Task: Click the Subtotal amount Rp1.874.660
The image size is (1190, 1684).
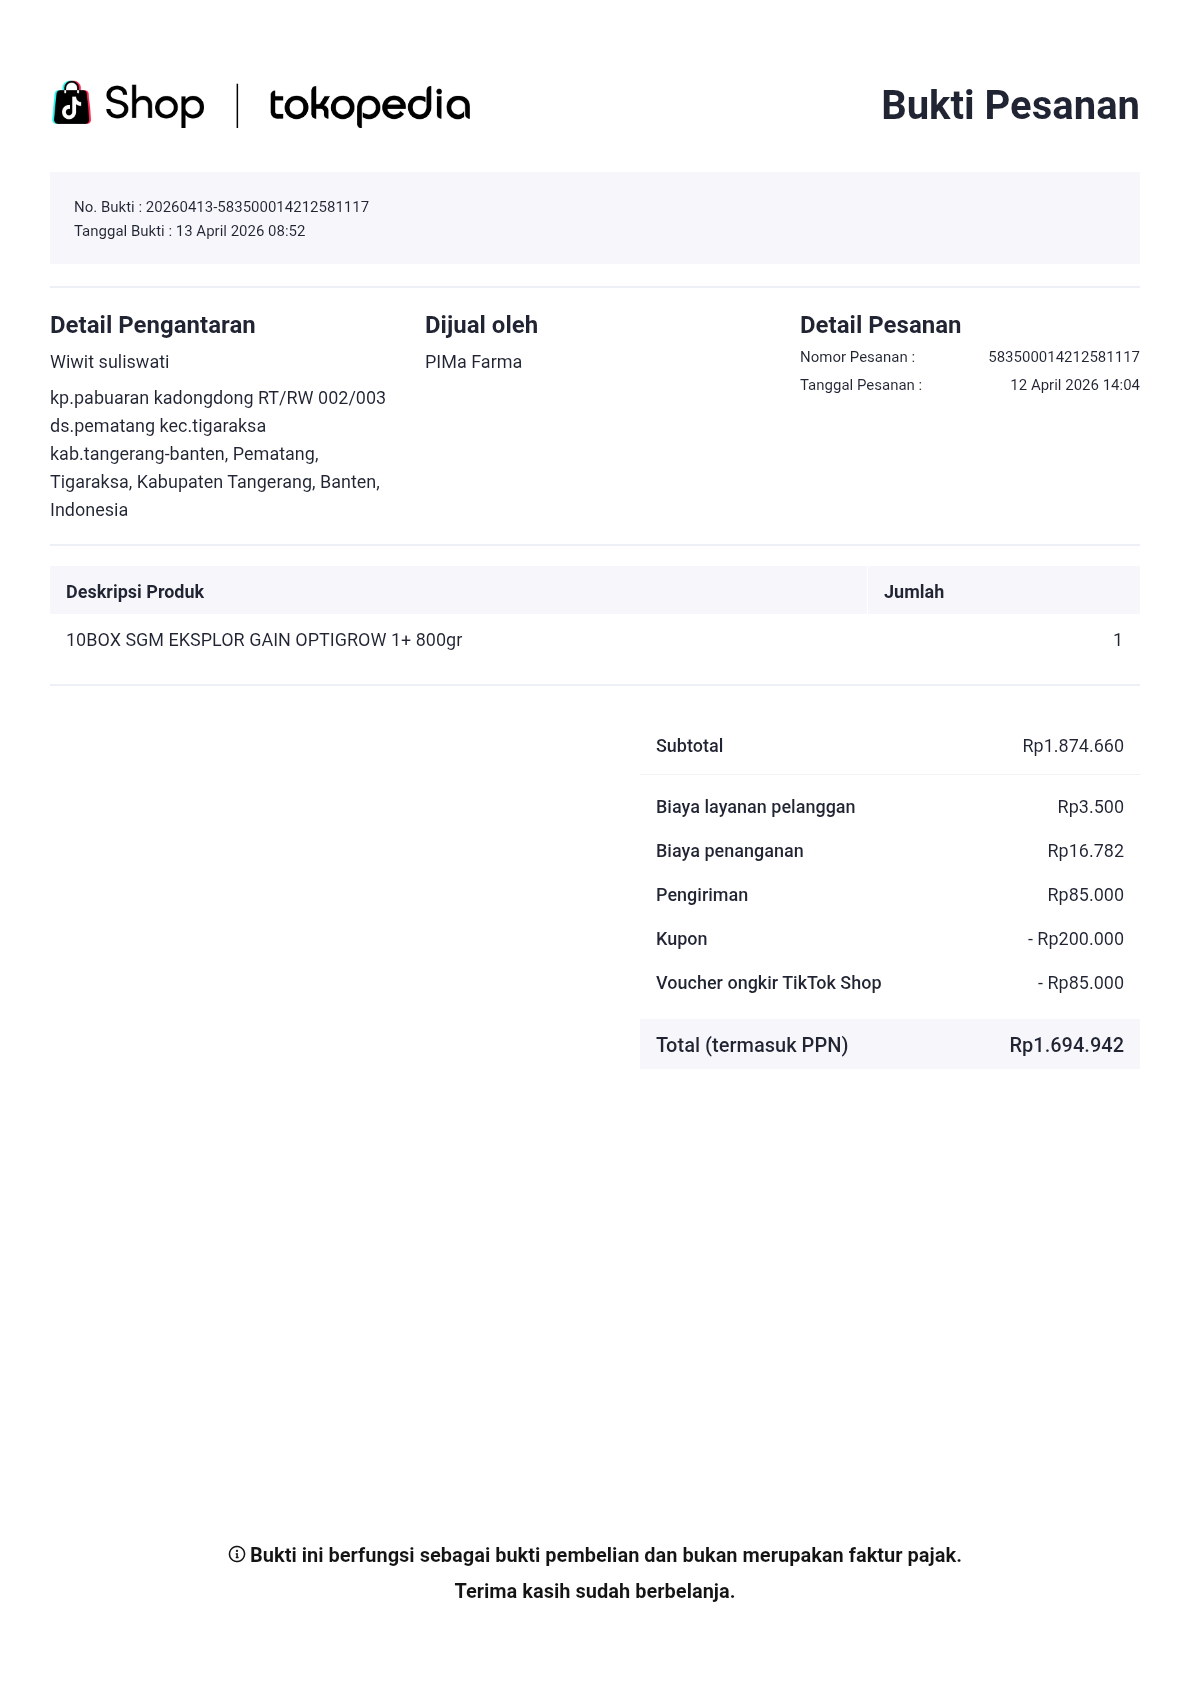Action: pyautogui.click(x=1073, y=746)
